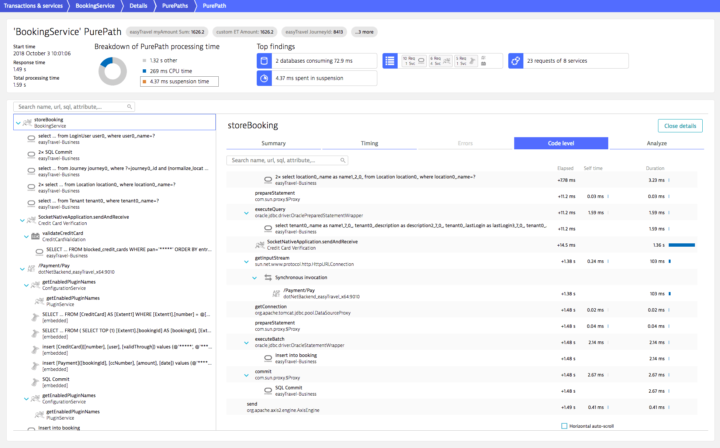Collapse SocketNativeApplication.sendAndReceive tree node
Image resolution: width=720 pixels, height=448 pixels.
click(22, 220)
